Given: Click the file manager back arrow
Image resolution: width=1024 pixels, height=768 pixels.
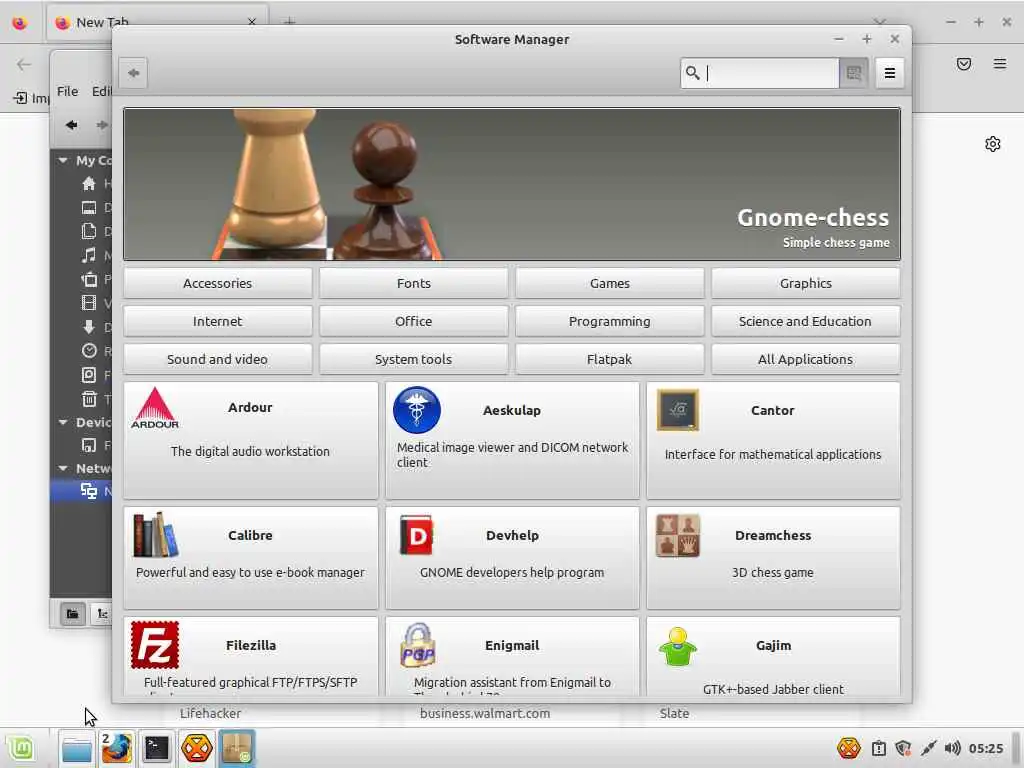Looking at the screenshot, I should coord(71,125).
